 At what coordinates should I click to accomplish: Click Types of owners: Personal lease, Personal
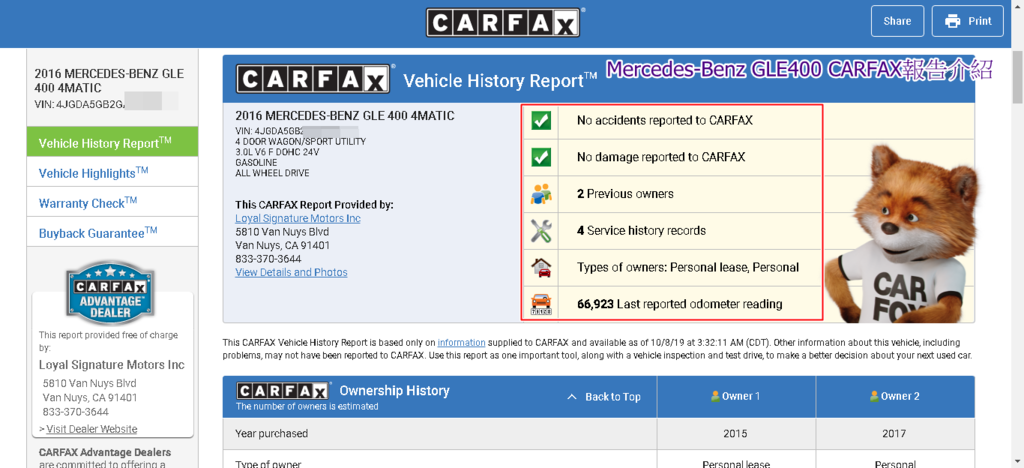point(688,267)
